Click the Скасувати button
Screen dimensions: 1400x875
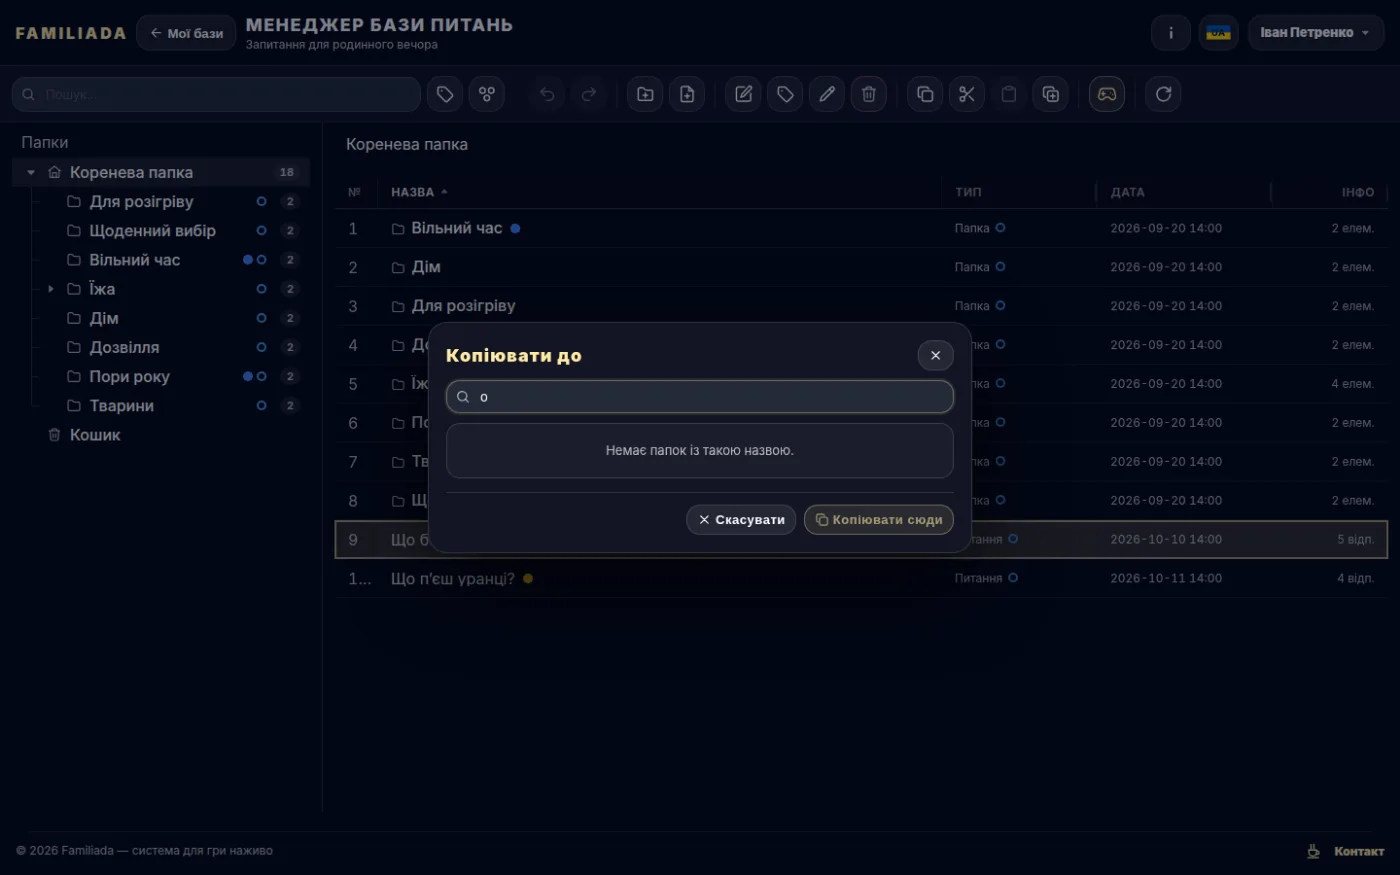tap(741, 520)
